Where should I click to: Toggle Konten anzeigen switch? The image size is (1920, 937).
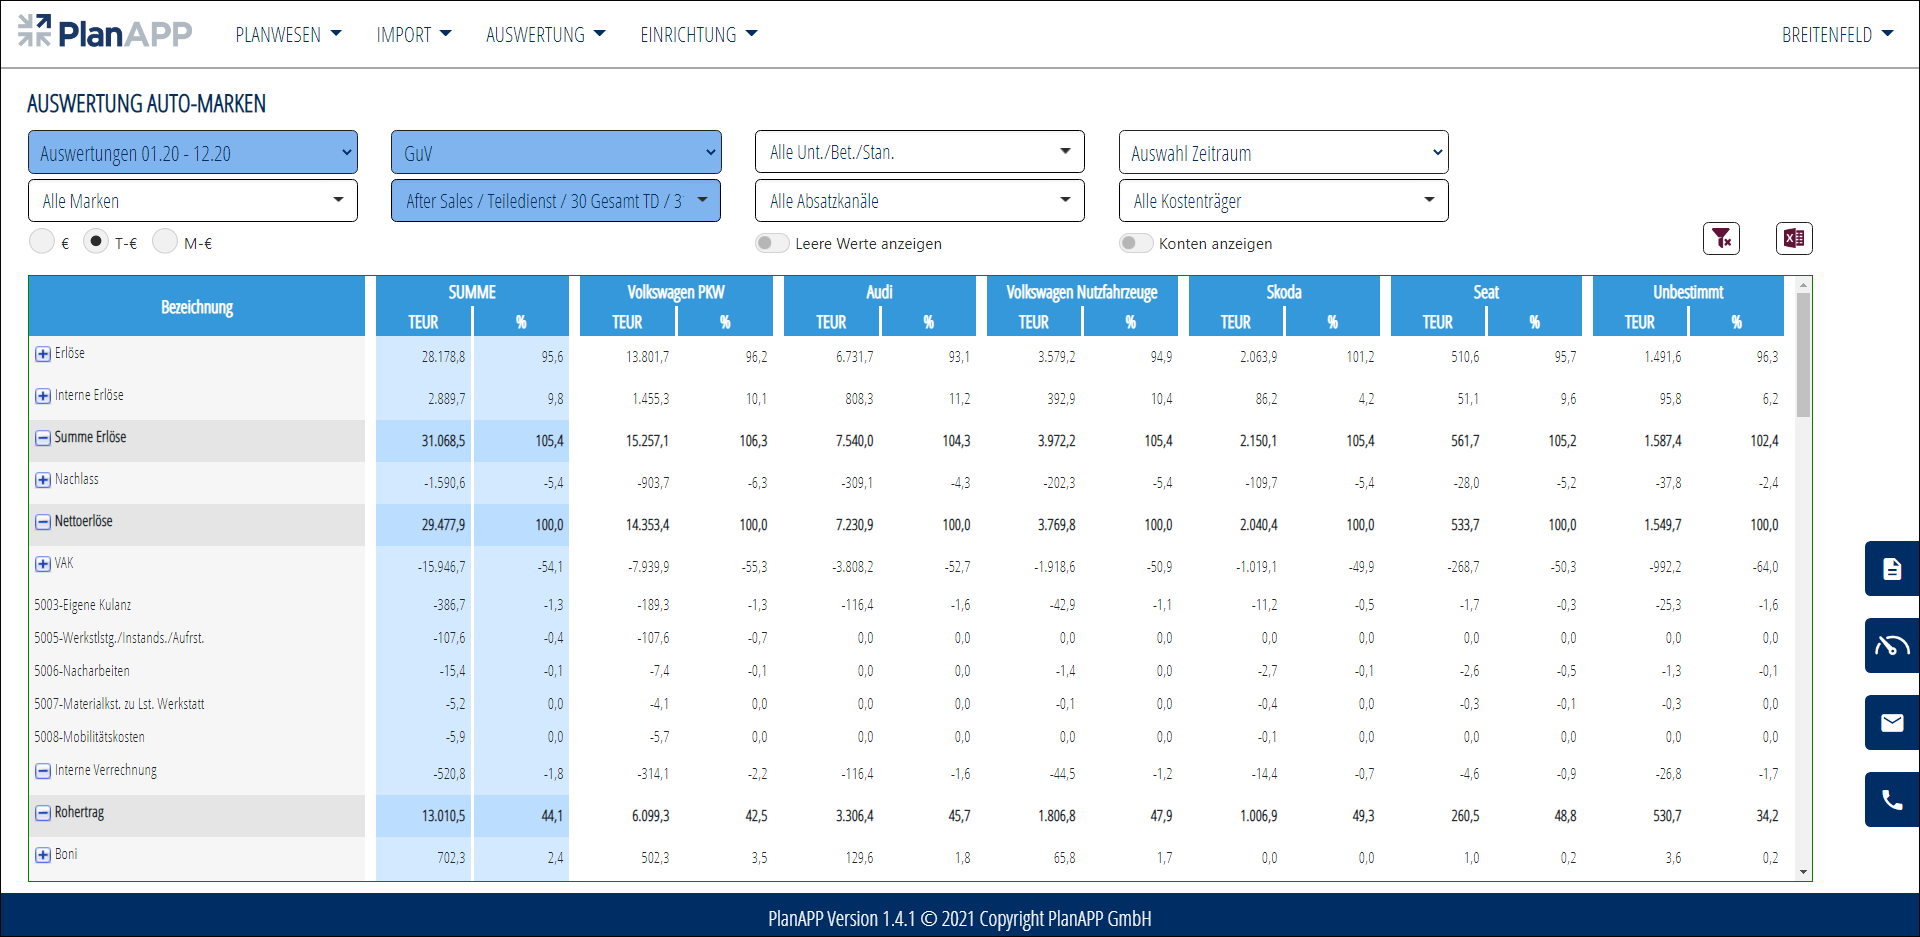tap(1135, 243)
